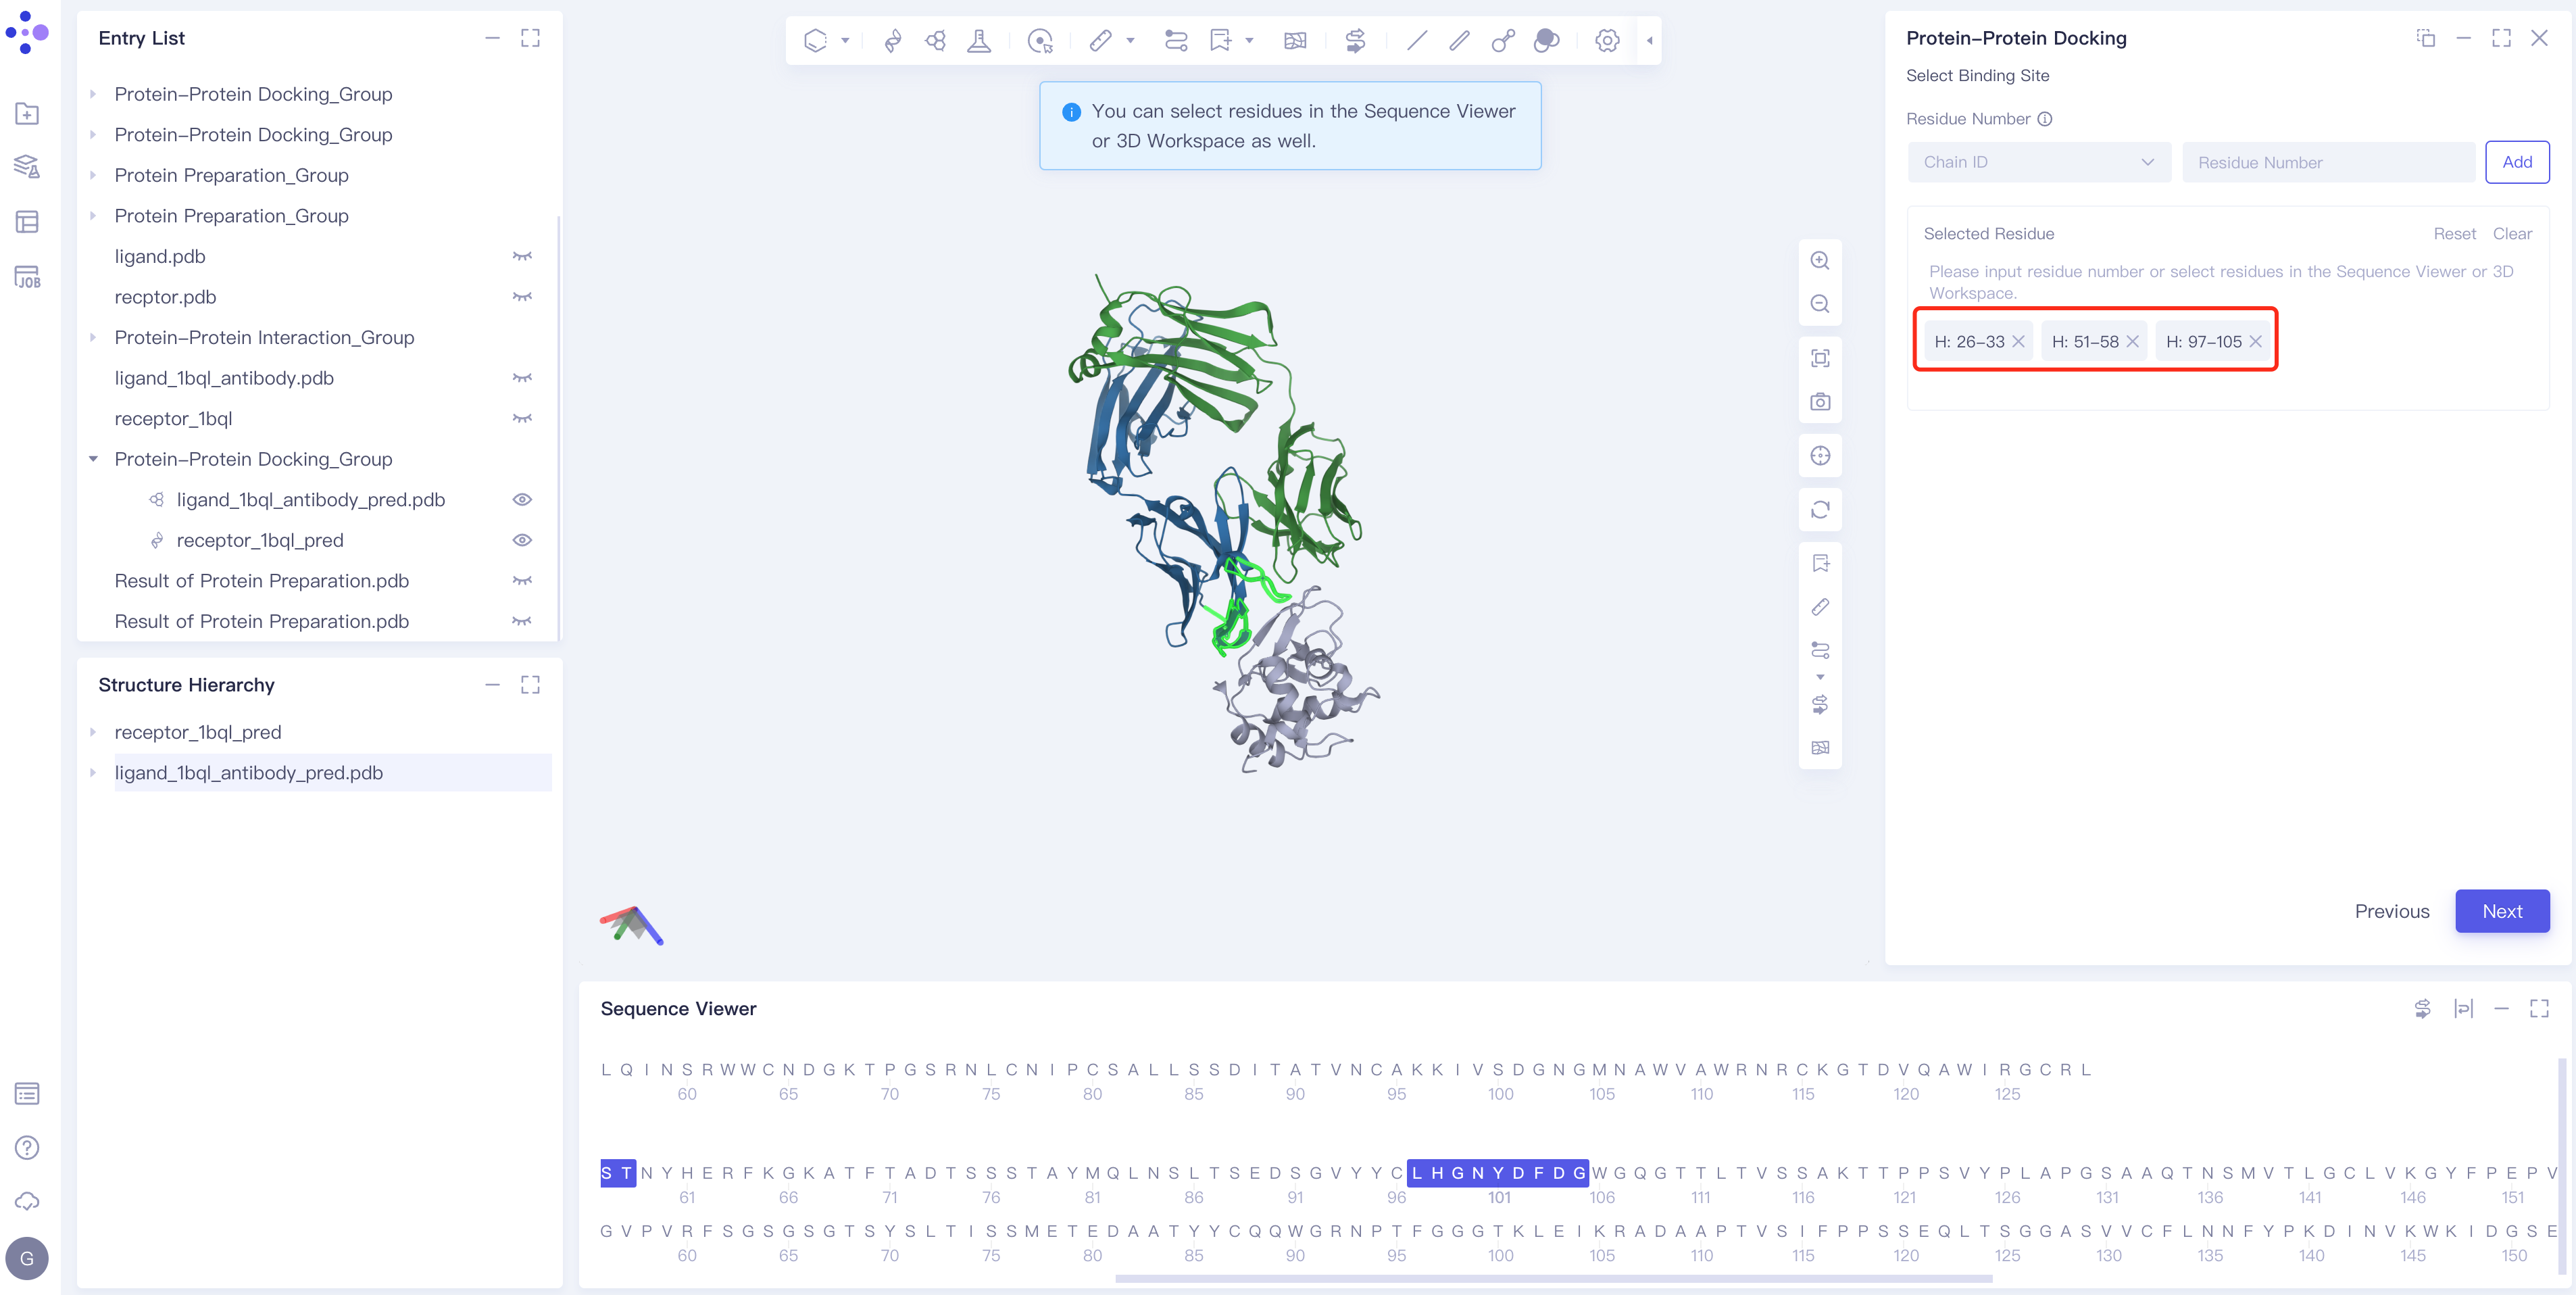This screenshot has width=2576, height=1295.
Task: Open the user avatar G
Action: point(27,1259)
